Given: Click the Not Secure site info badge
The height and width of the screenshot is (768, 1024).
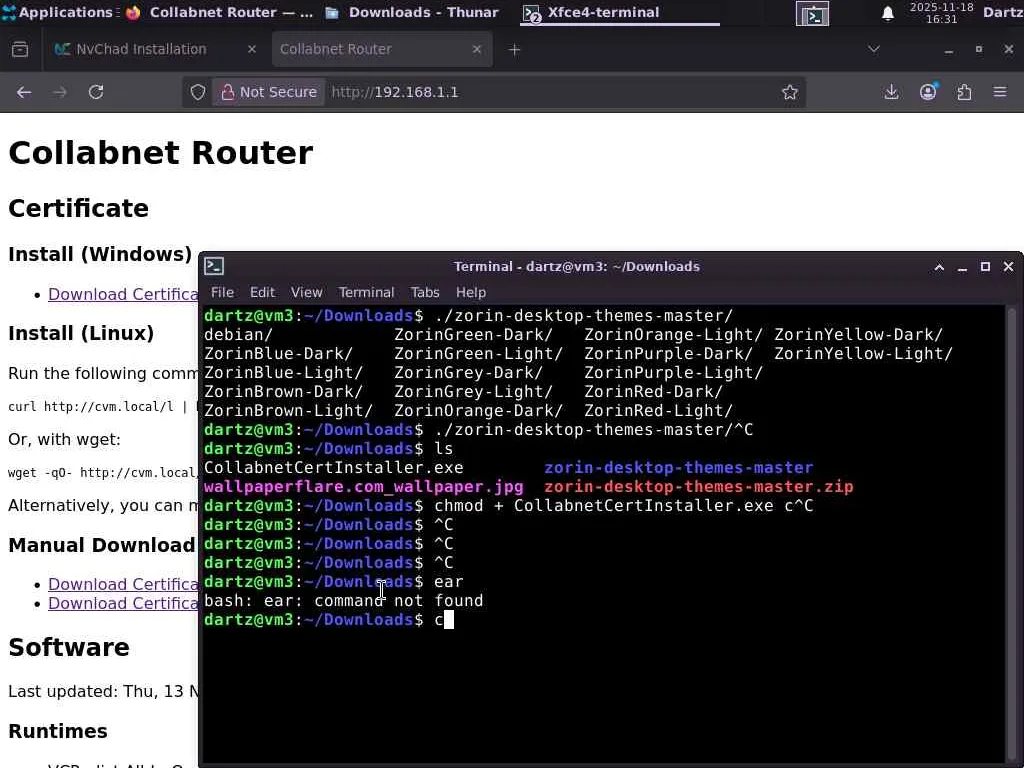Looking at the screenshot, I should pos(268,92).
